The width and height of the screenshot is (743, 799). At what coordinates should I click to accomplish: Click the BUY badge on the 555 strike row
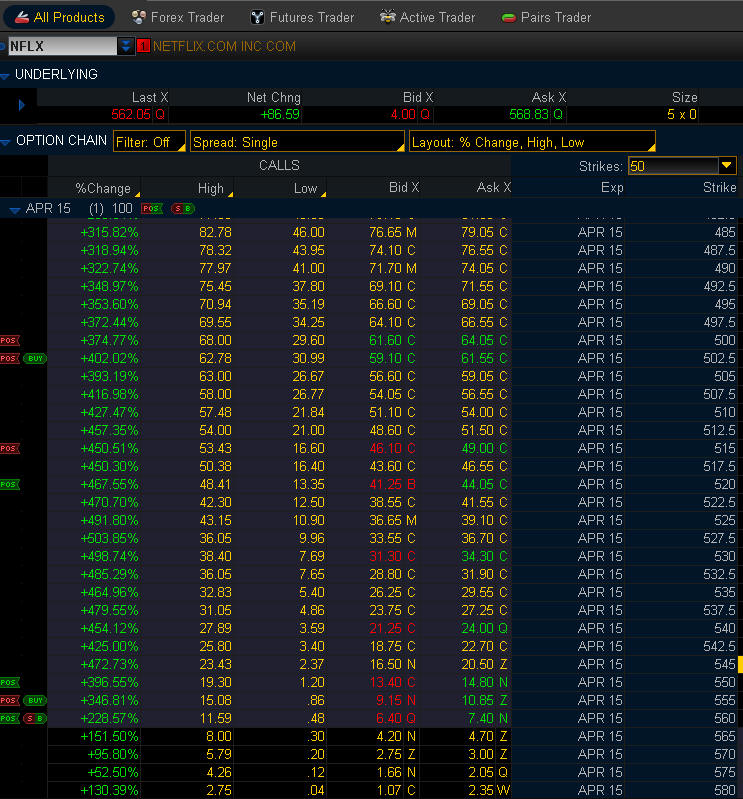[35, 700]
